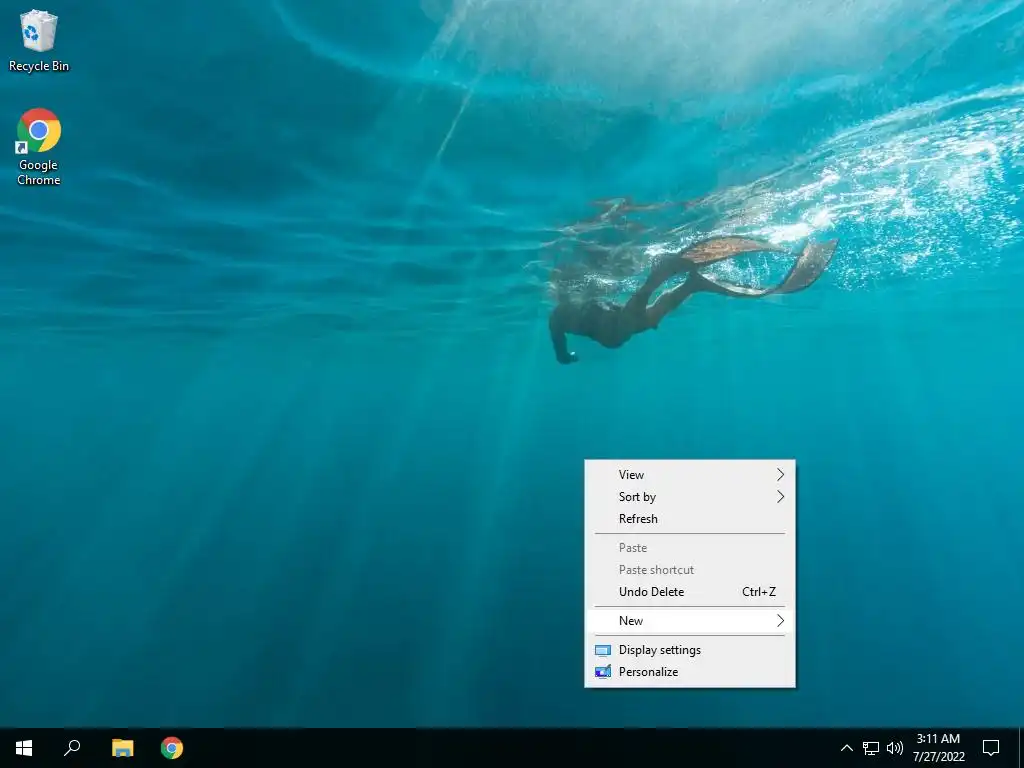Select the Google Chrome desktop shortcut
Screen dimensions: 1024x768
(39, 147)
